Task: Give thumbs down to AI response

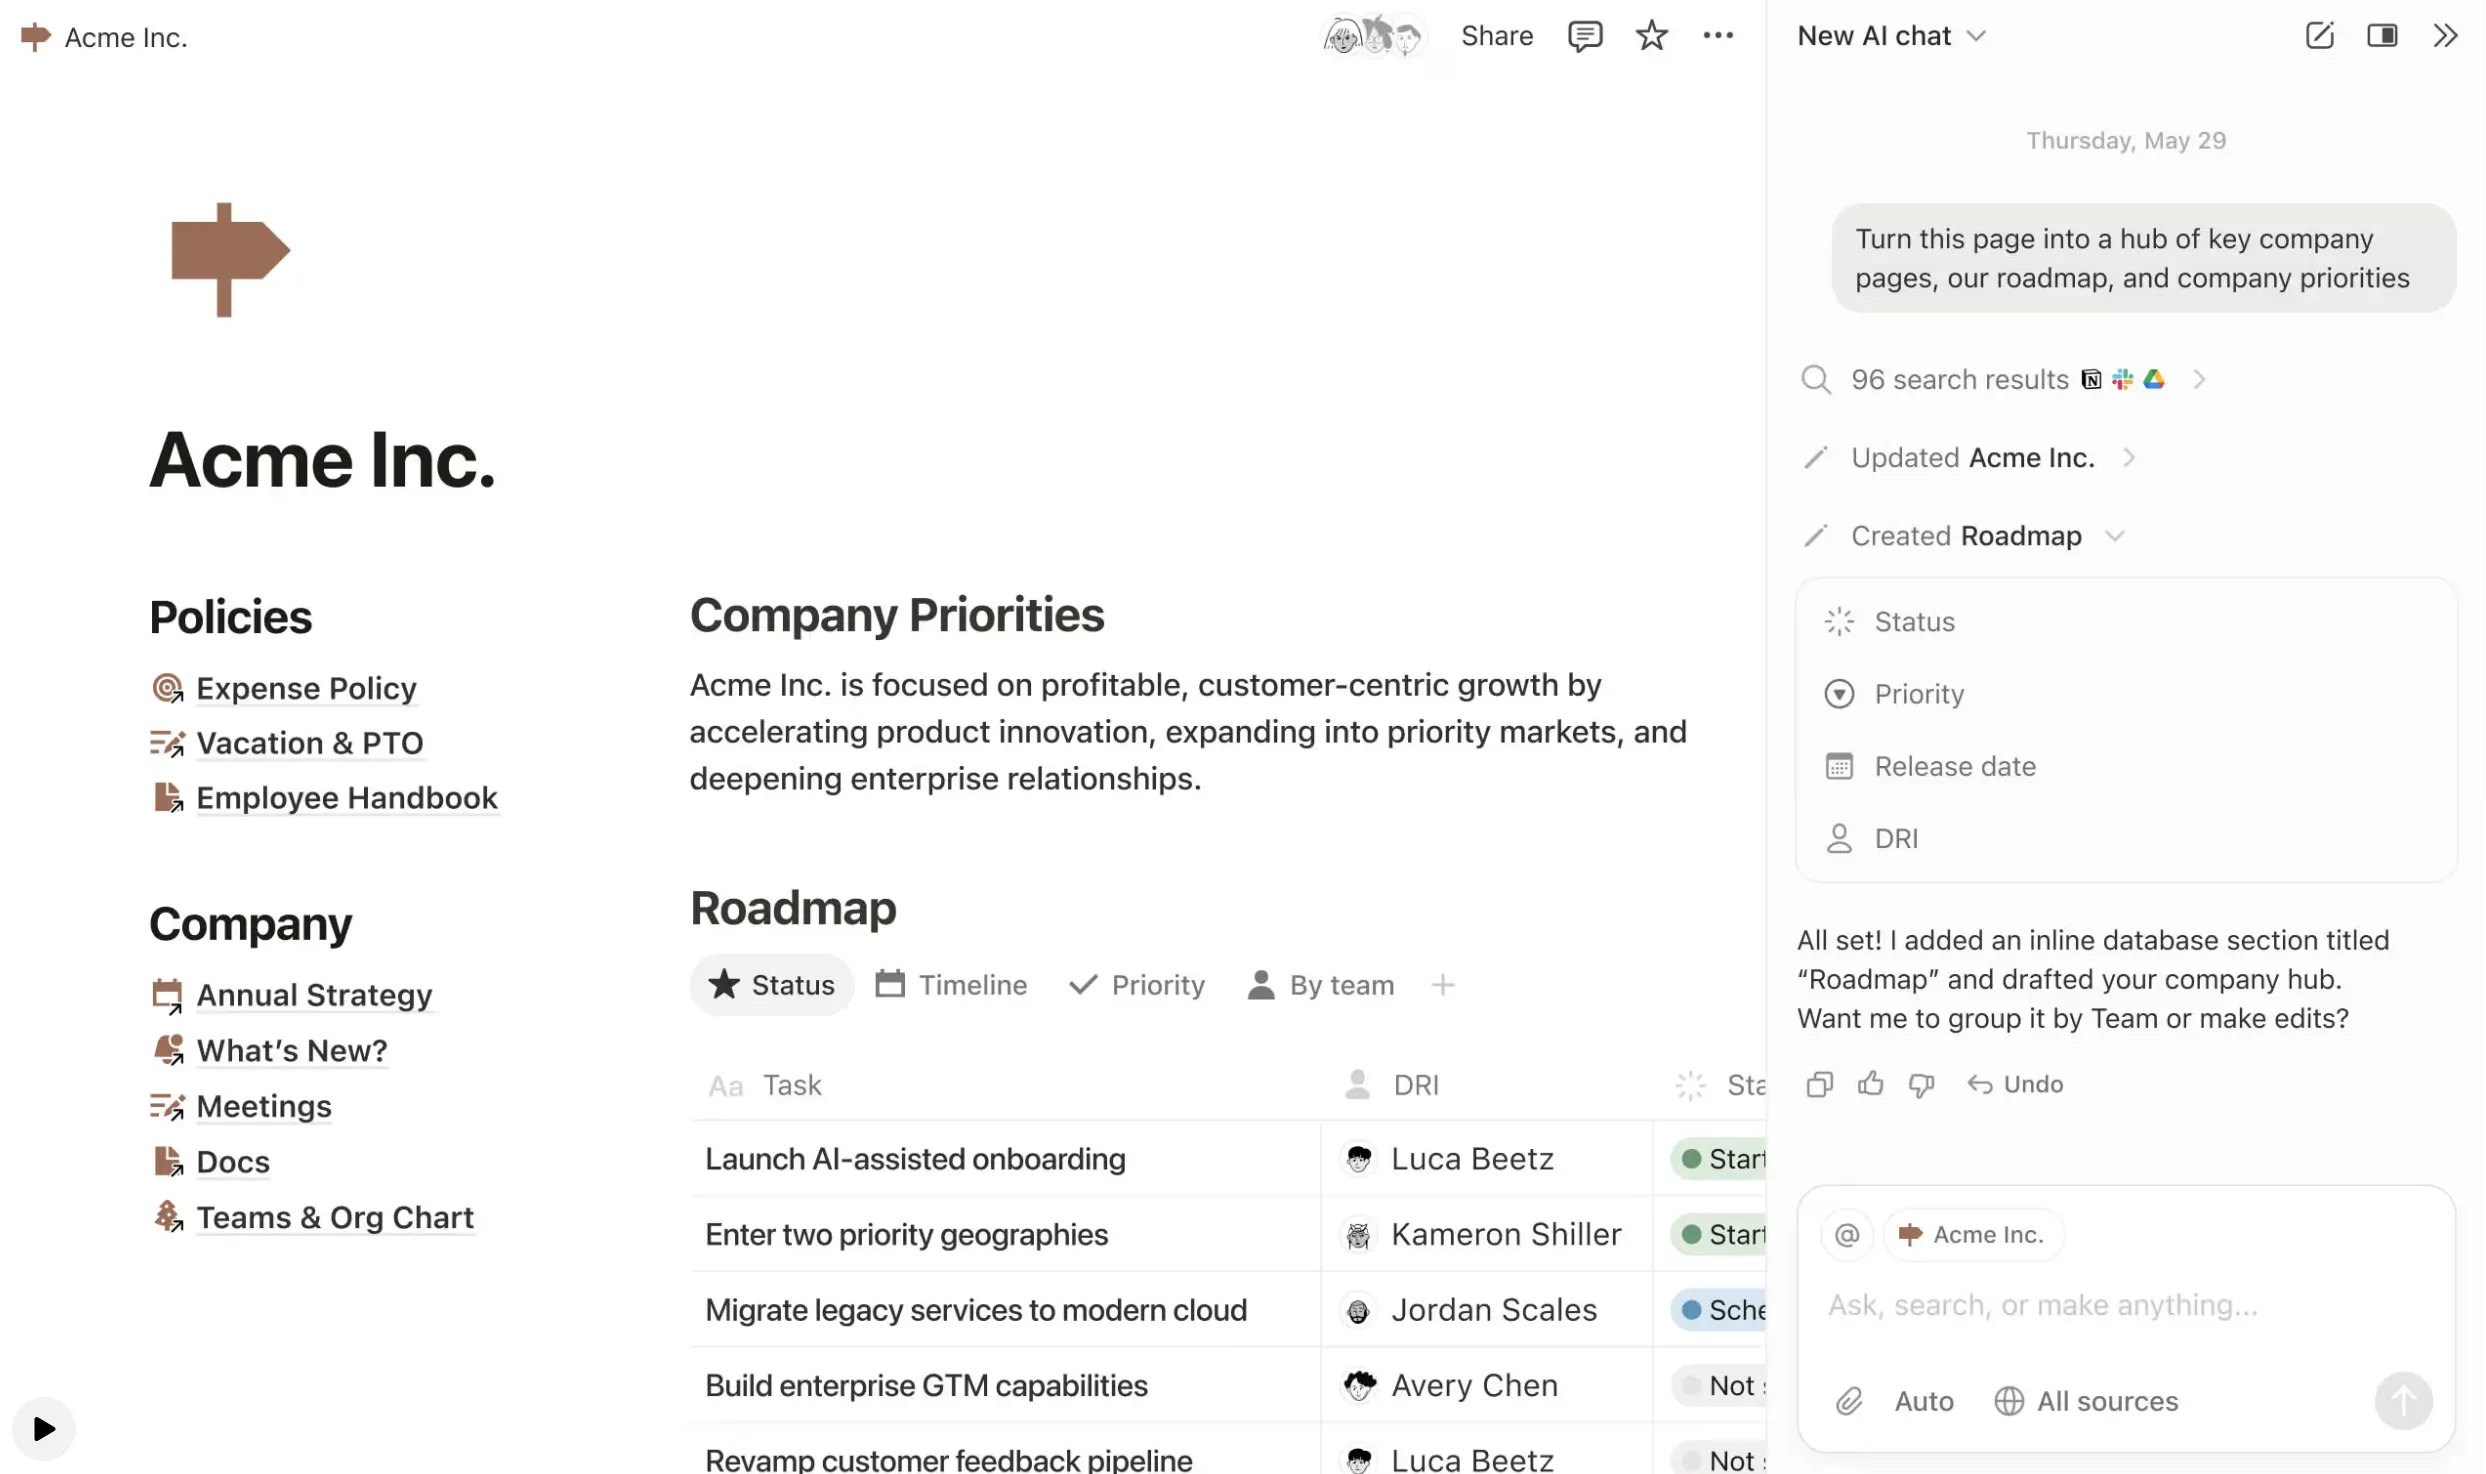Action: tap(1921, 1084)
